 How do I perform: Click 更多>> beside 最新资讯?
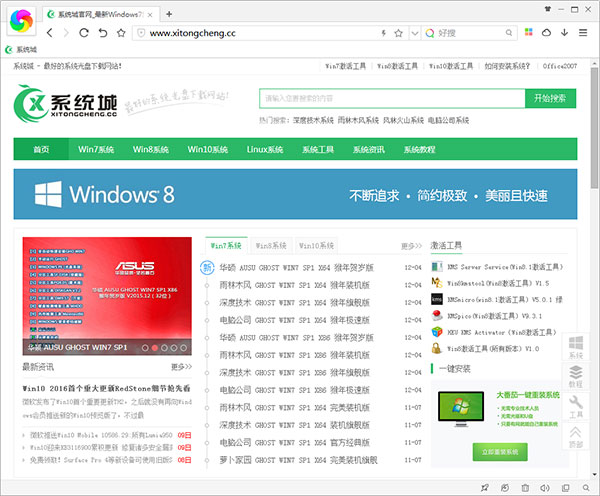181,367
